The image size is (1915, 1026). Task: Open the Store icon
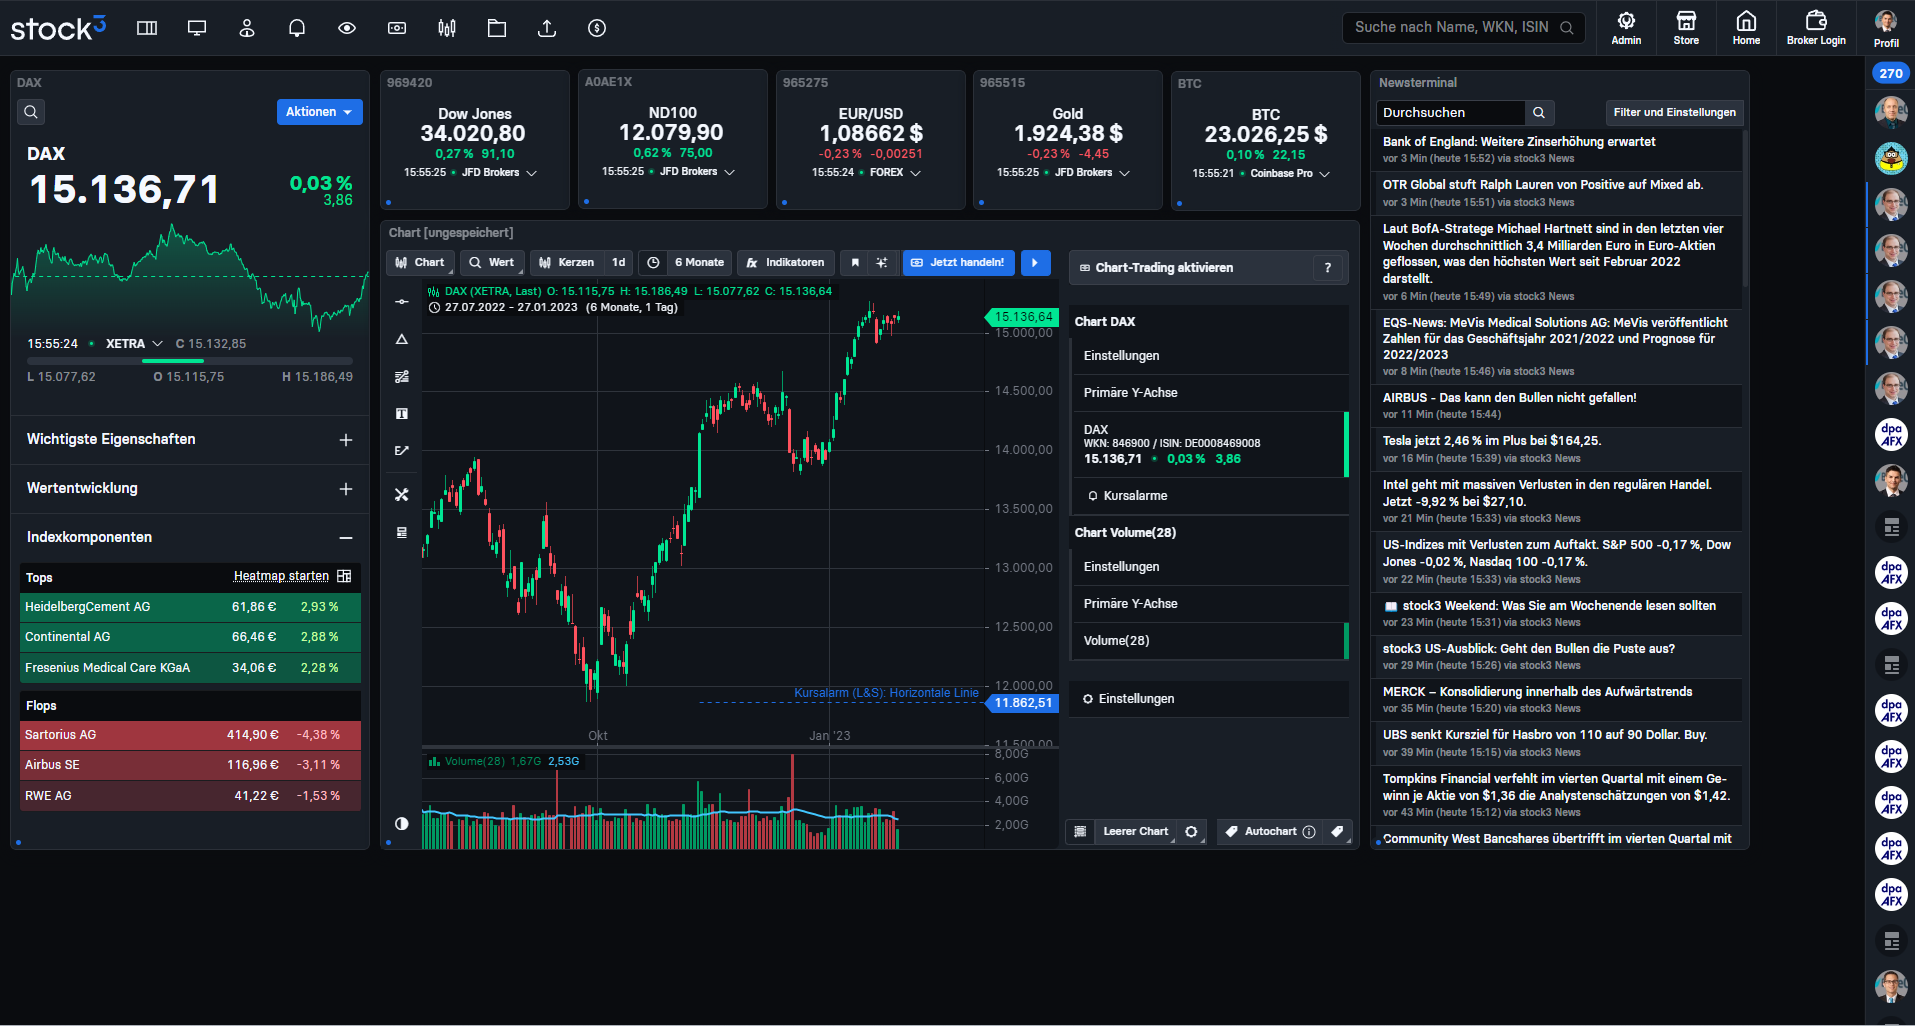[1686, 27]
